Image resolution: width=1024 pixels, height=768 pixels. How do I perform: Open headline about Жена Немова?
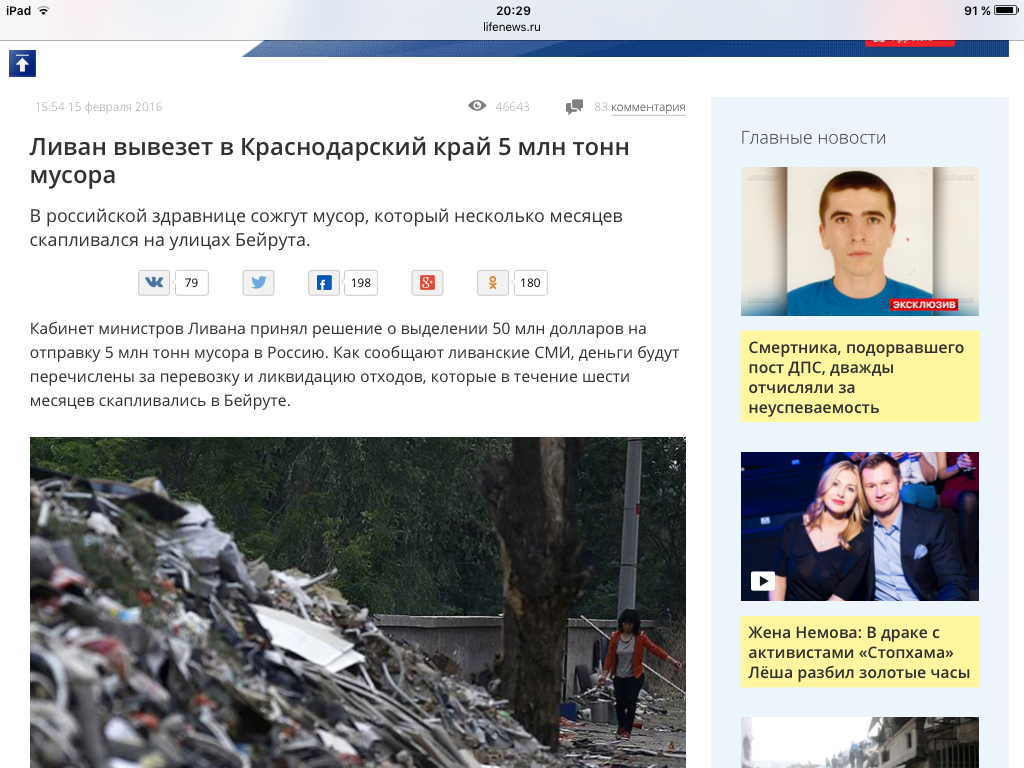(859, 652)
